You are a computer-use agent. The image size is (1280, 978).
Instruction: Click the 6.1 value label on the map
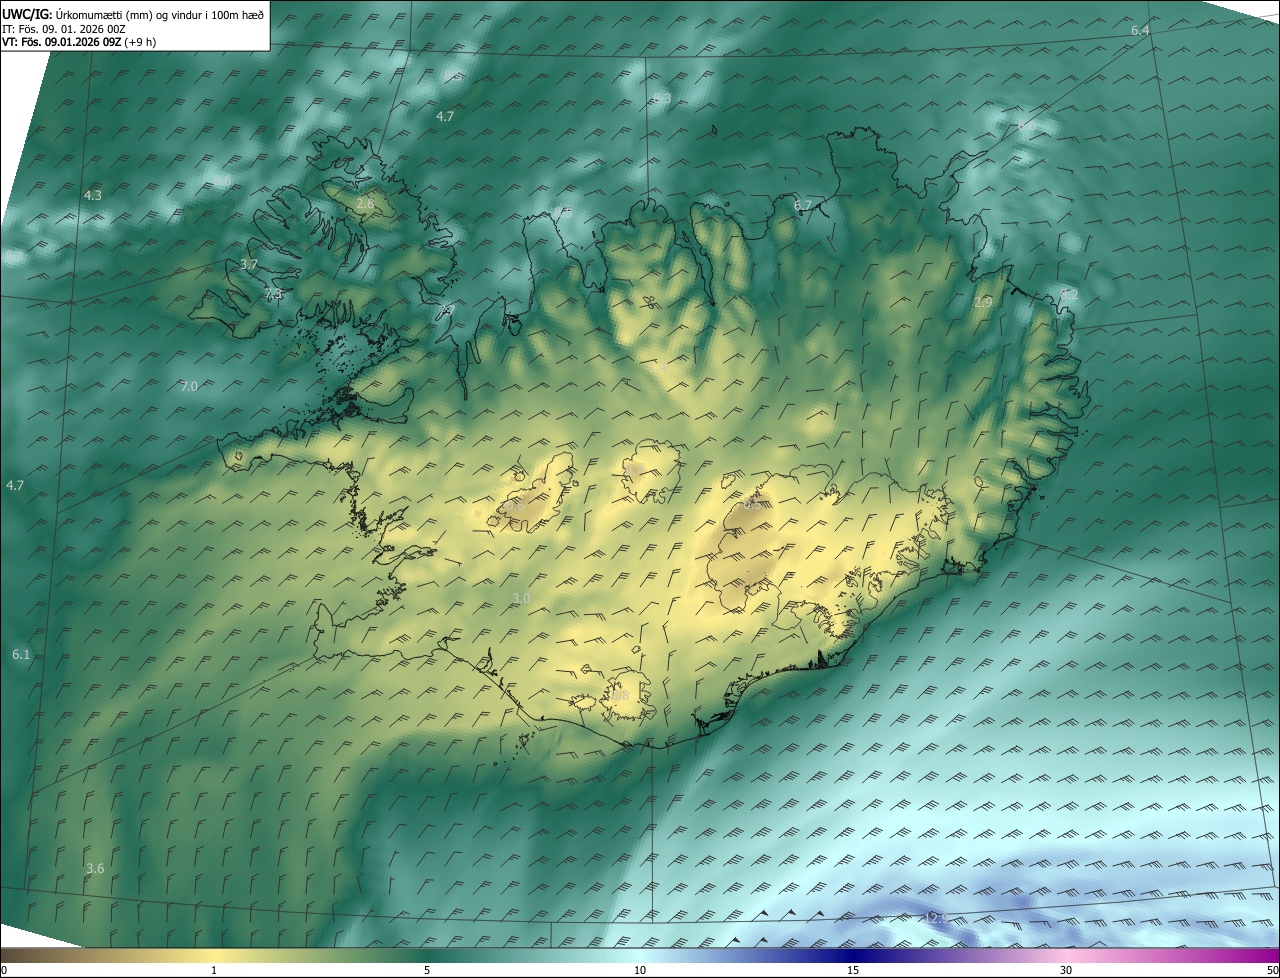[x=21, y=655]
